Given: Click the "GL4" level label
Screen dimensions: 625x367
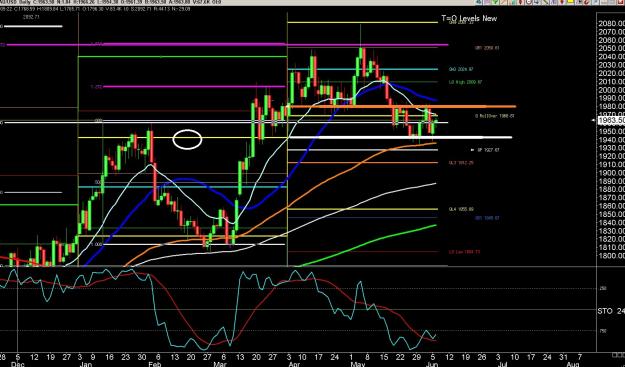Looking at the screenshot, I should click(x=462, y=209).
